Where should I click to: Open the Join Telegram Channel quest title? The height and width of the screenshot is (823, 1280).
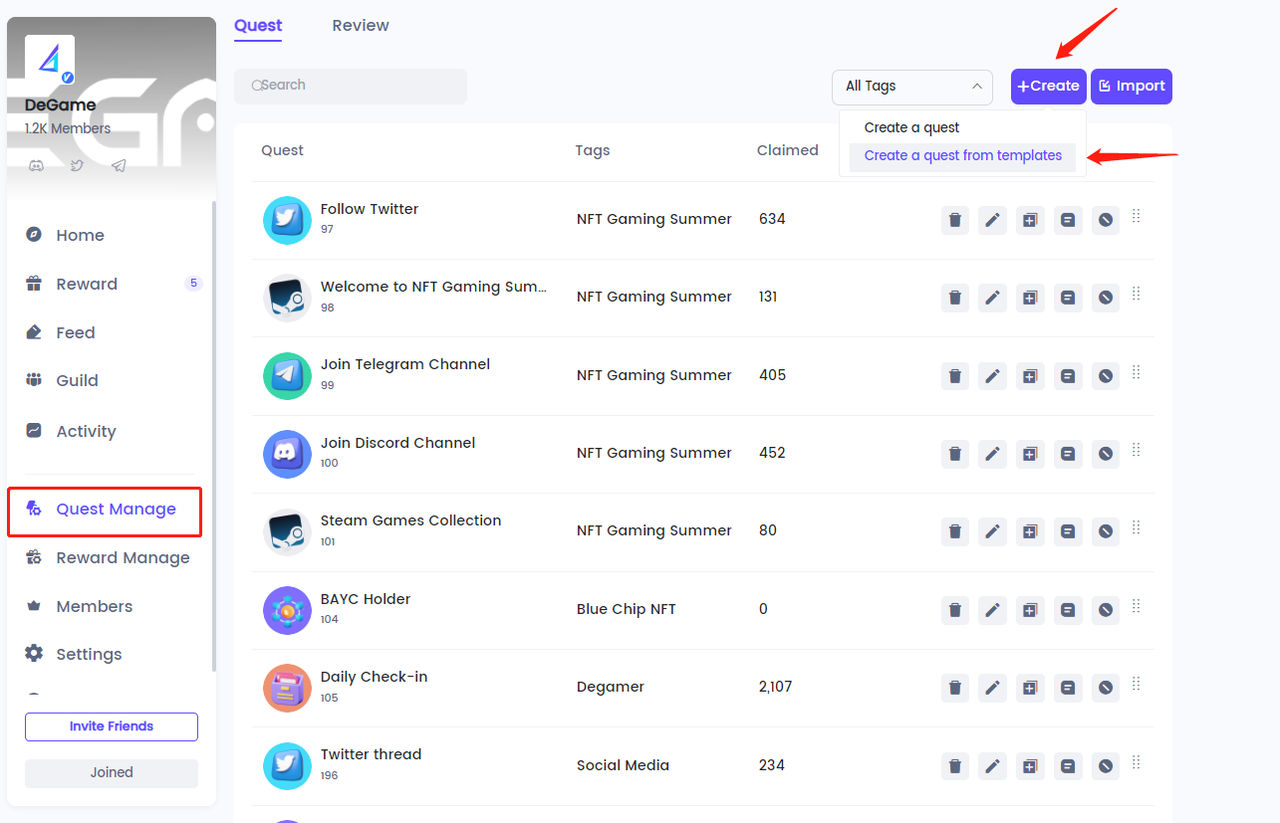point(405,365)
